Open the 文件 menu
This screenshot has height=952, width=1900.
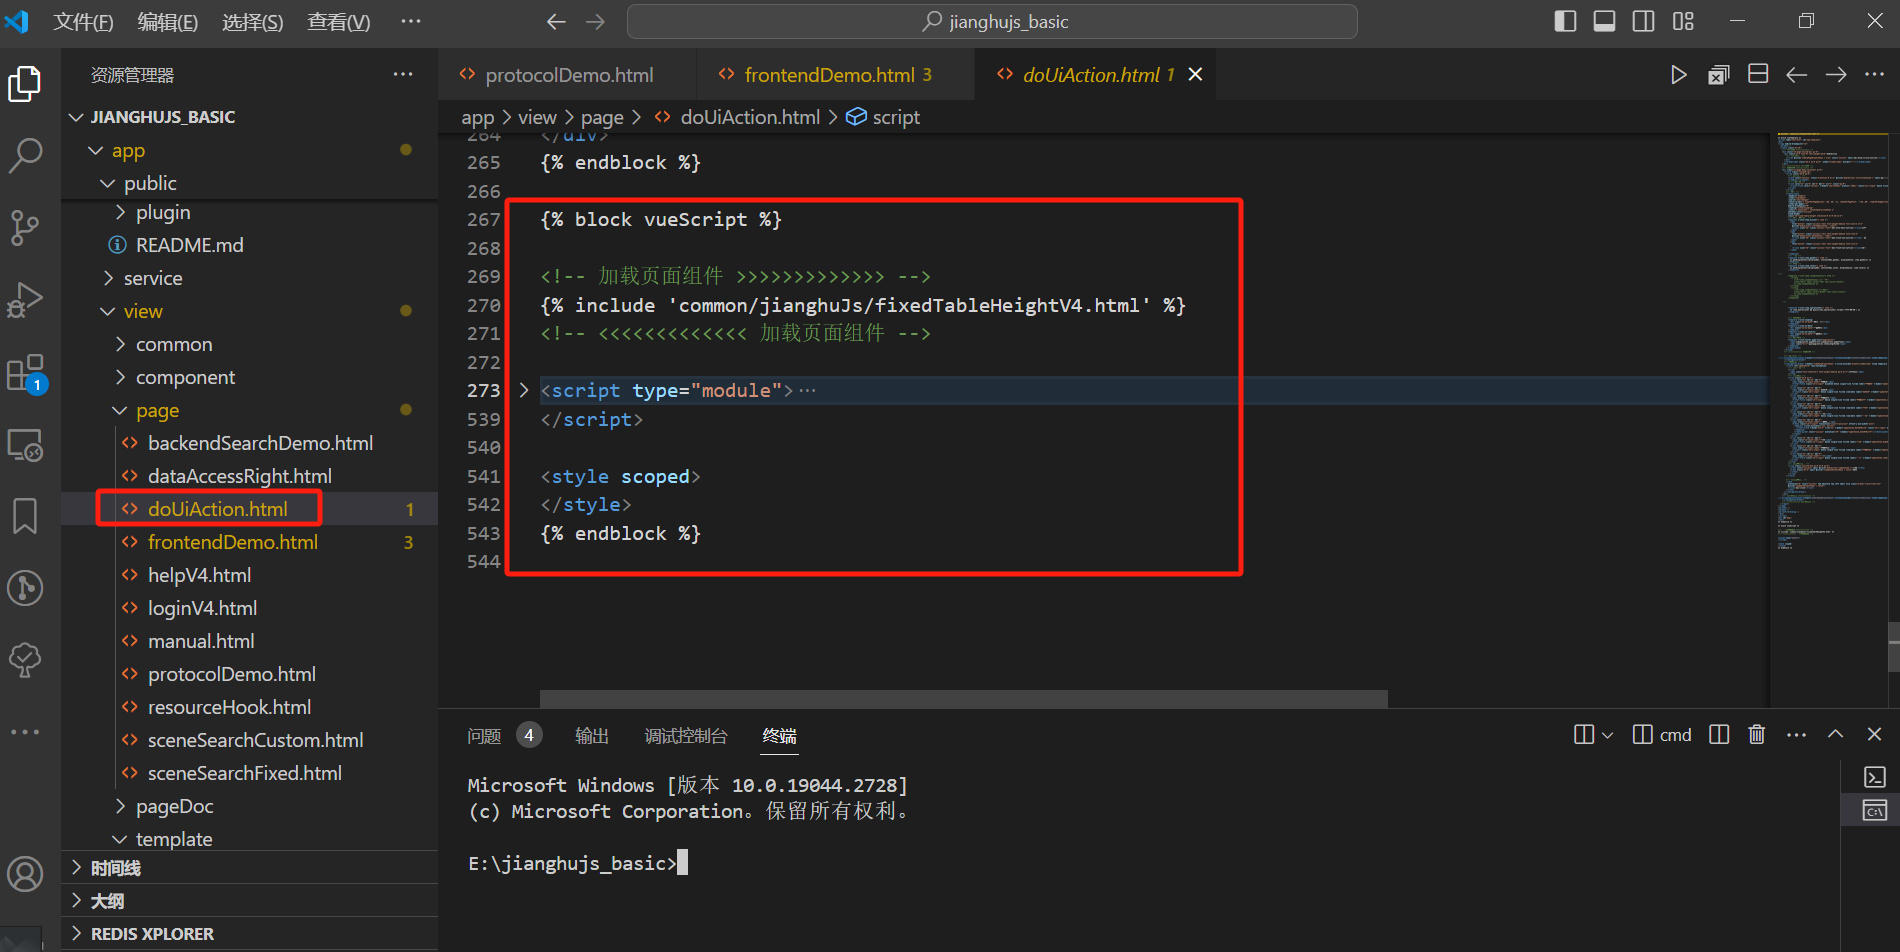(x=83, y=22)
